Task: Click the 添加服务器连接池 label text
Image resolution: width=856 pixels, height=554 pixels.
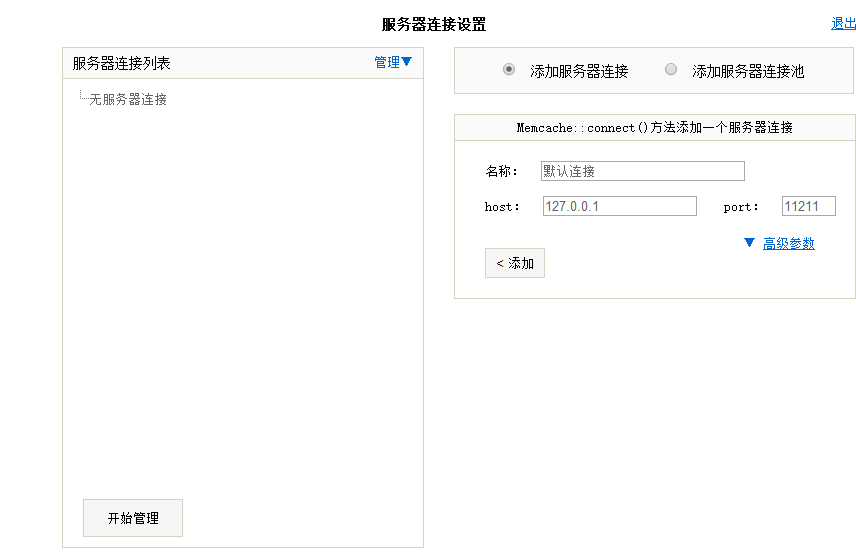Action: pos(748,71)
